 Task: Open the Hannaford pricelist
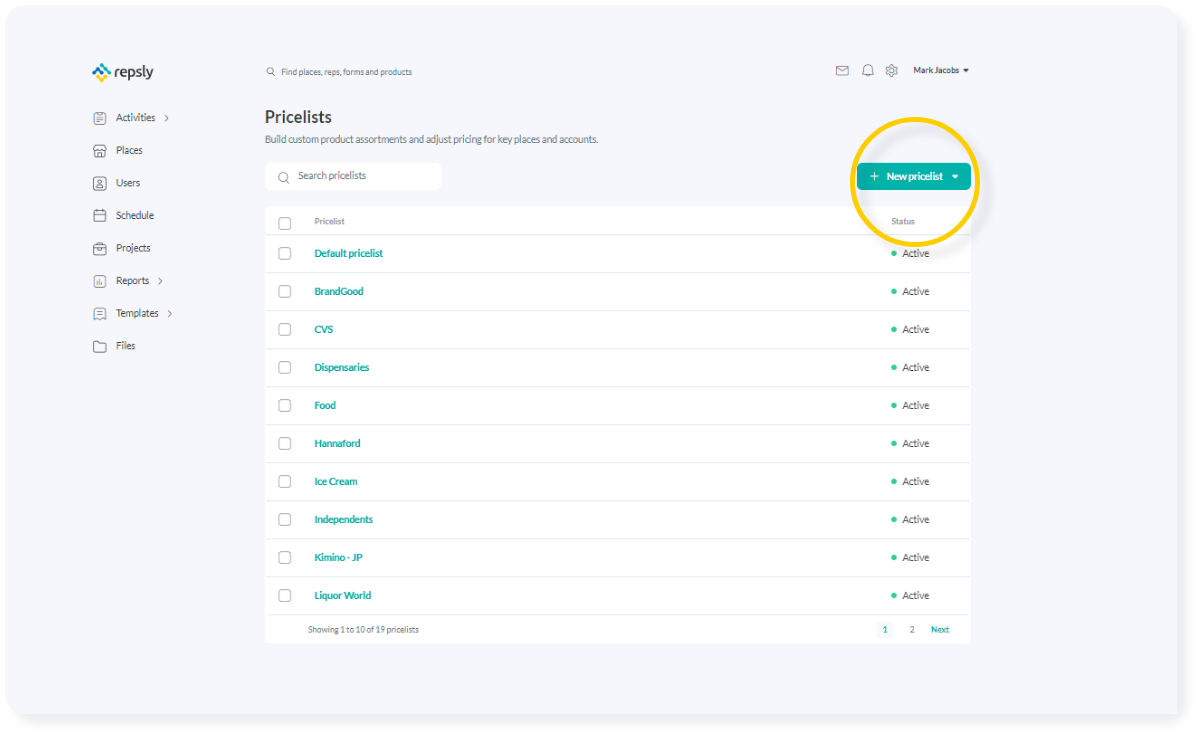337,444
